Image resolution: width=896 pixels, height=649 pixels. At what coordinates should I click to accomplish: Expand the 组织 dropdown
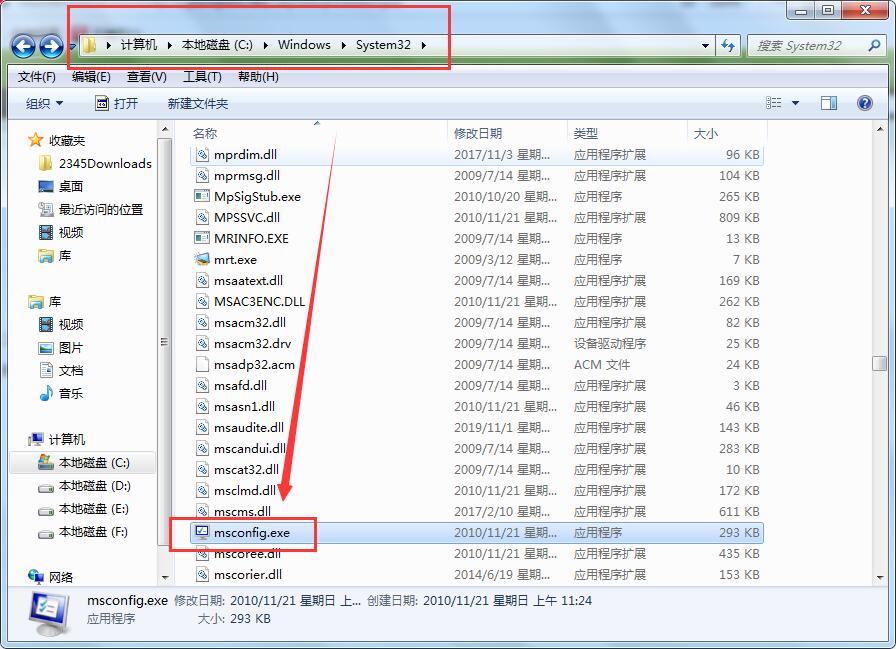(x=44, y=103)
